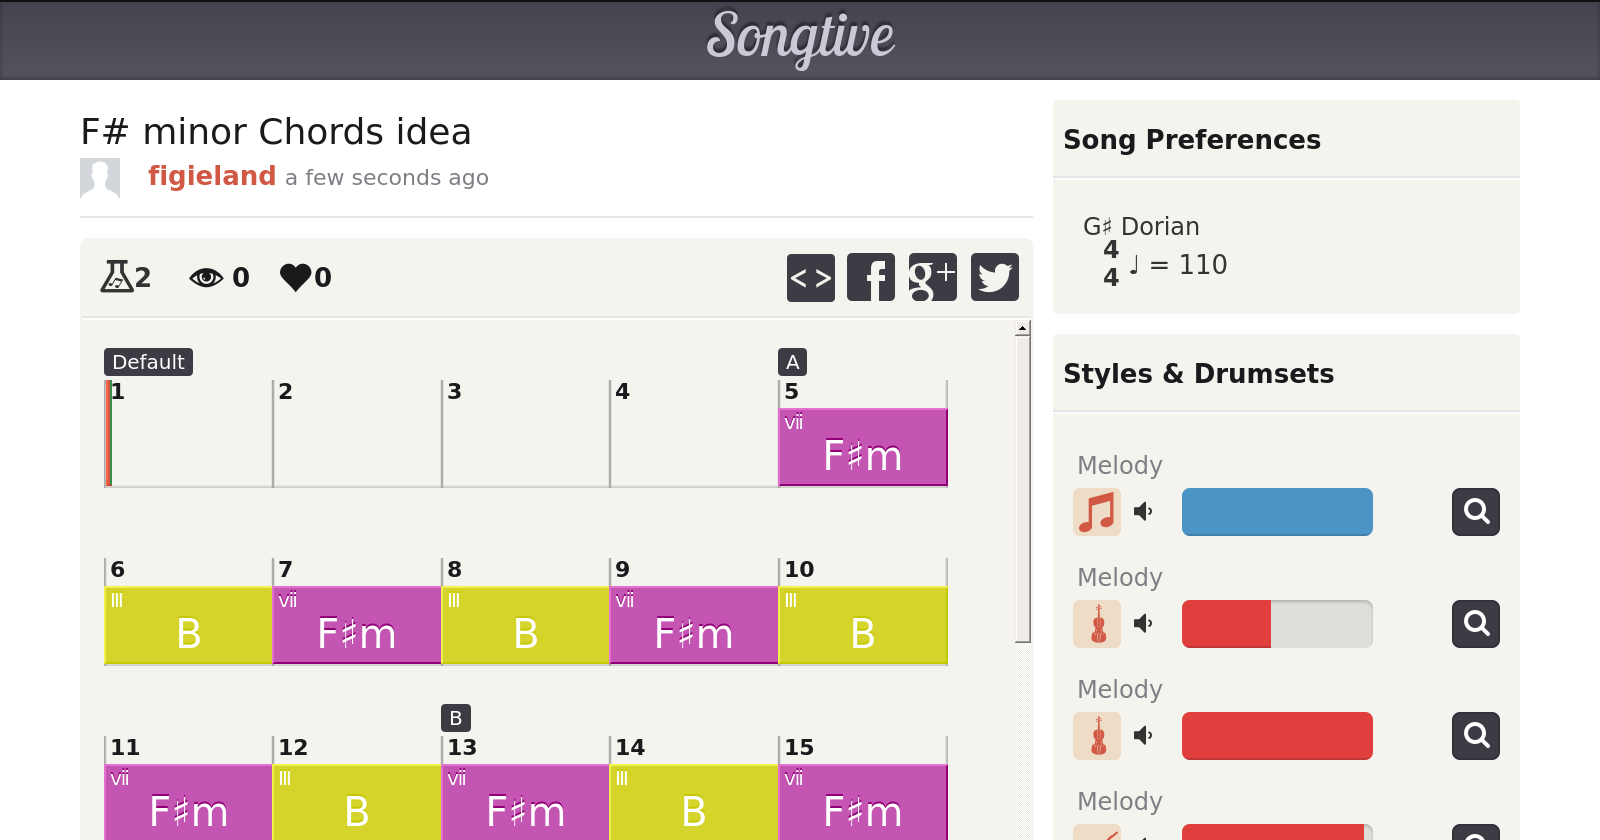
Task: Jump to section marker A
Action: [x=792, y=362]
